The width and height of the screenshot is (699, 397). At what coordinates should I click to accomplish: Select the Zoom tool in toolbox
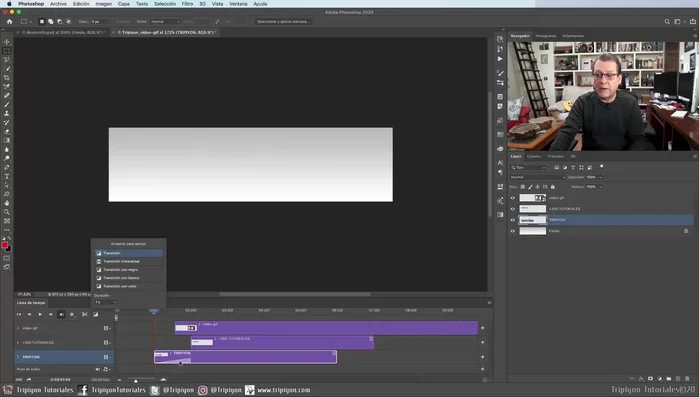pyautogui.click(x=7, y=212)
